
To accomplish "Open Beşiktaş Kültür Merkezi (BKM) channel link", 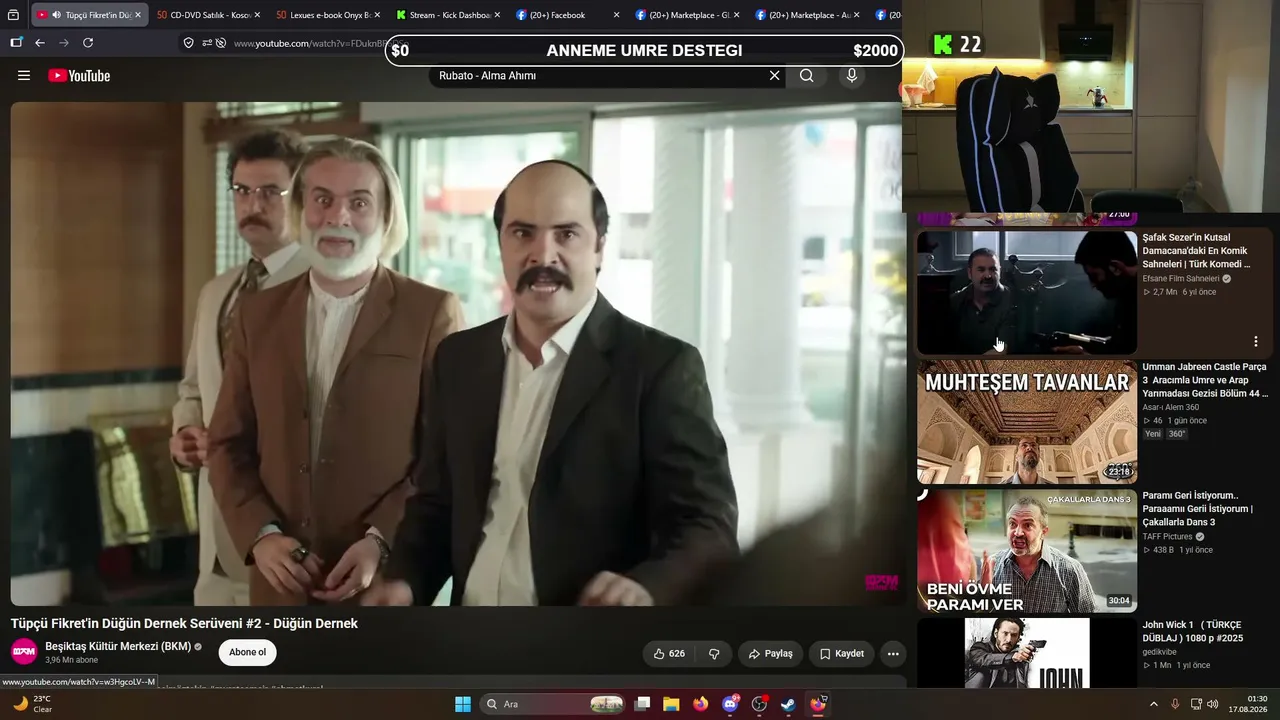I will pos(118,646).
